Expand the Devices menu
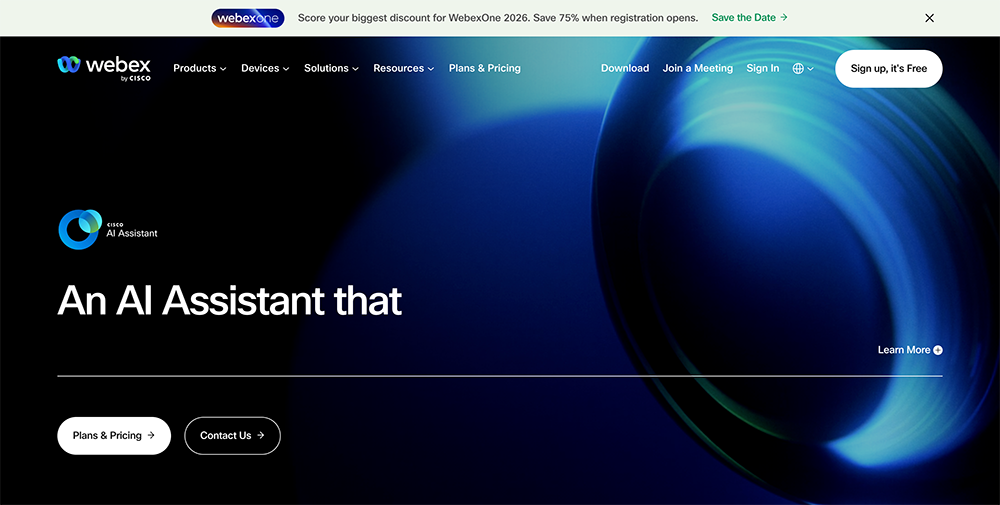Viewport: 1000px width, 505px height. (x=265, y=68)
